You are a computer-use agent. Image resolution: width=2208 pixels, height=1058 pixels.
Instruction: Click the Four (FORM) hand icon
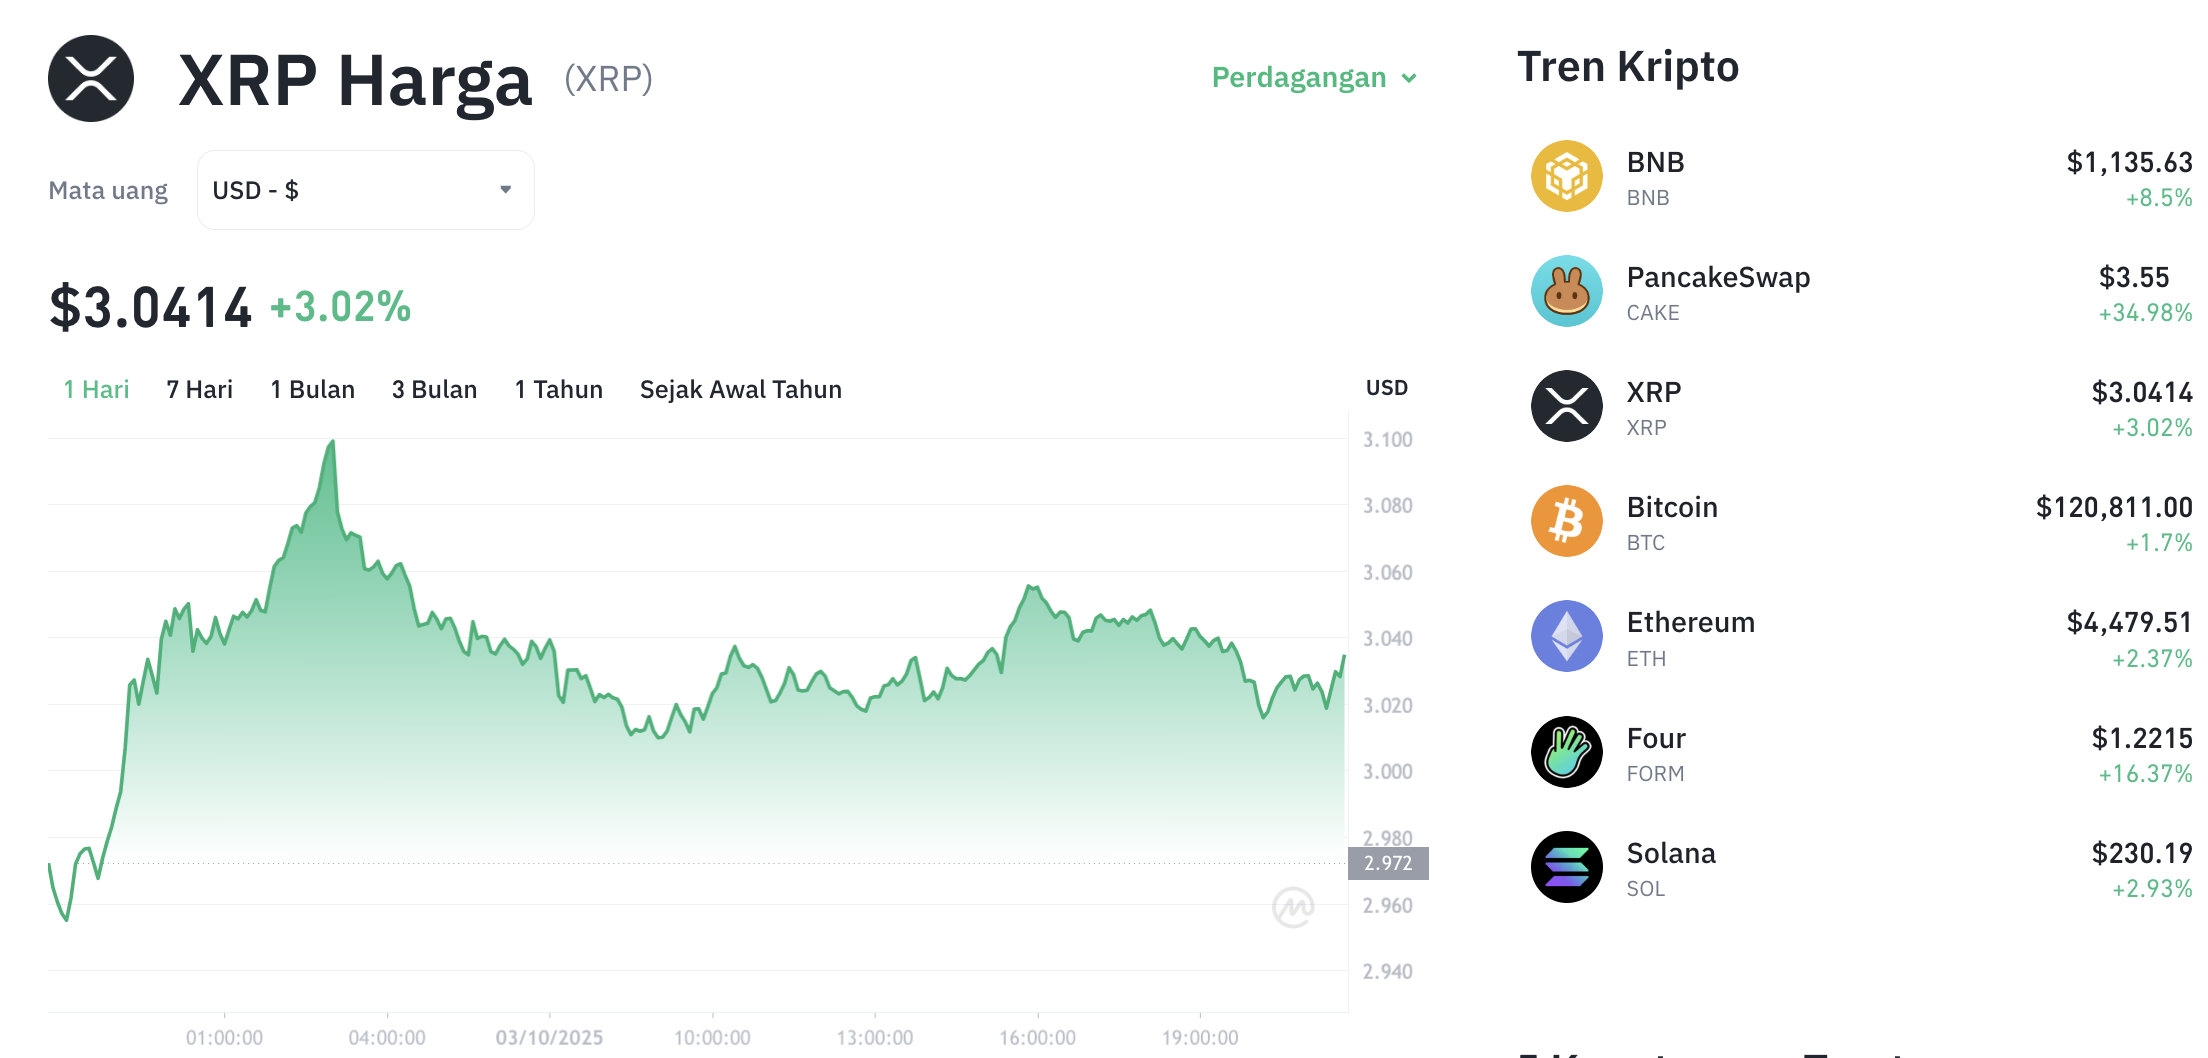(1566, 752)
